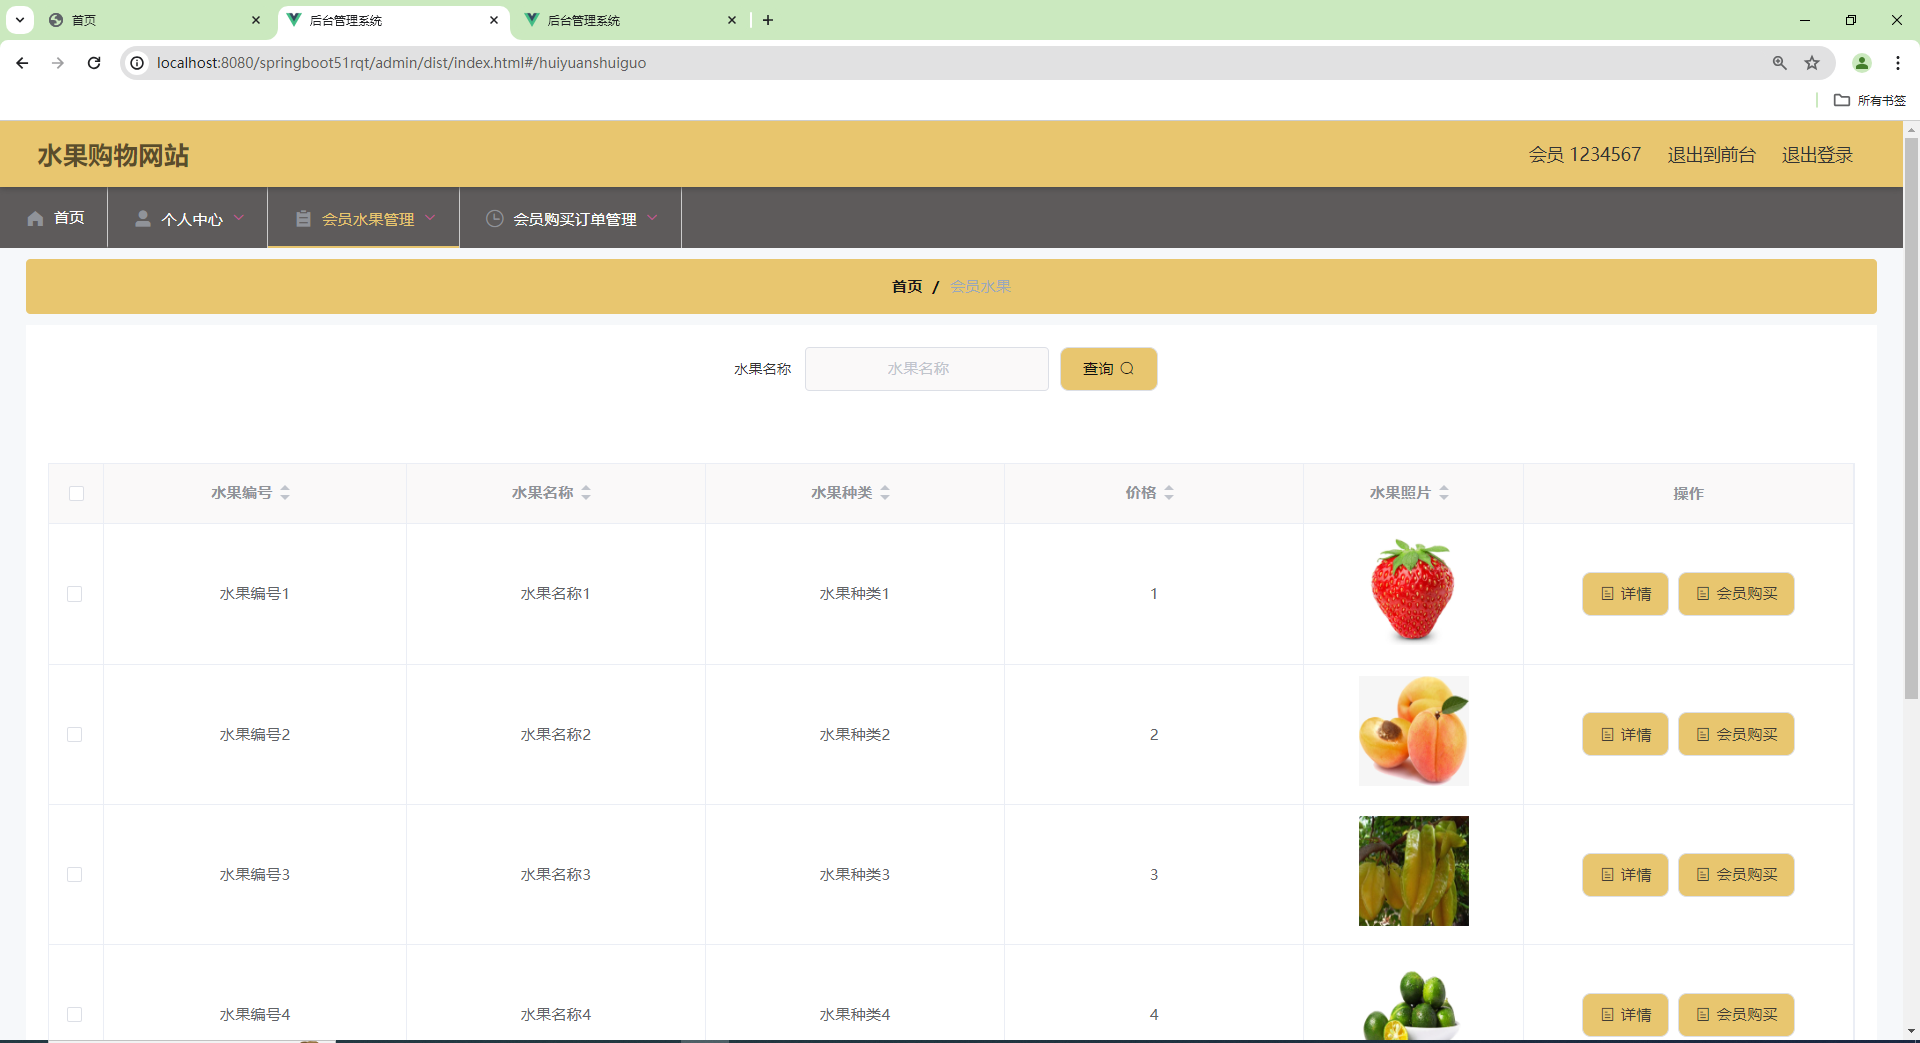Click the clock icon on 会员购买订单管理
1920x1043 pixels.
[495, 218]
